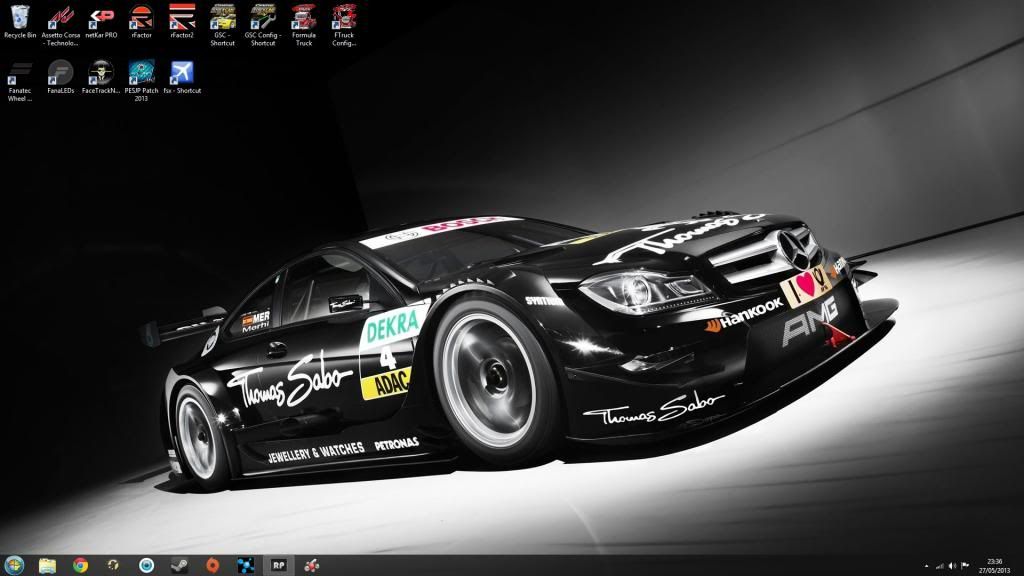The height and width of the screenshot is (576, 1024).
Task: Select the netKar PRO shortcut
Action: pyautogui.click(x=101, y=22)
